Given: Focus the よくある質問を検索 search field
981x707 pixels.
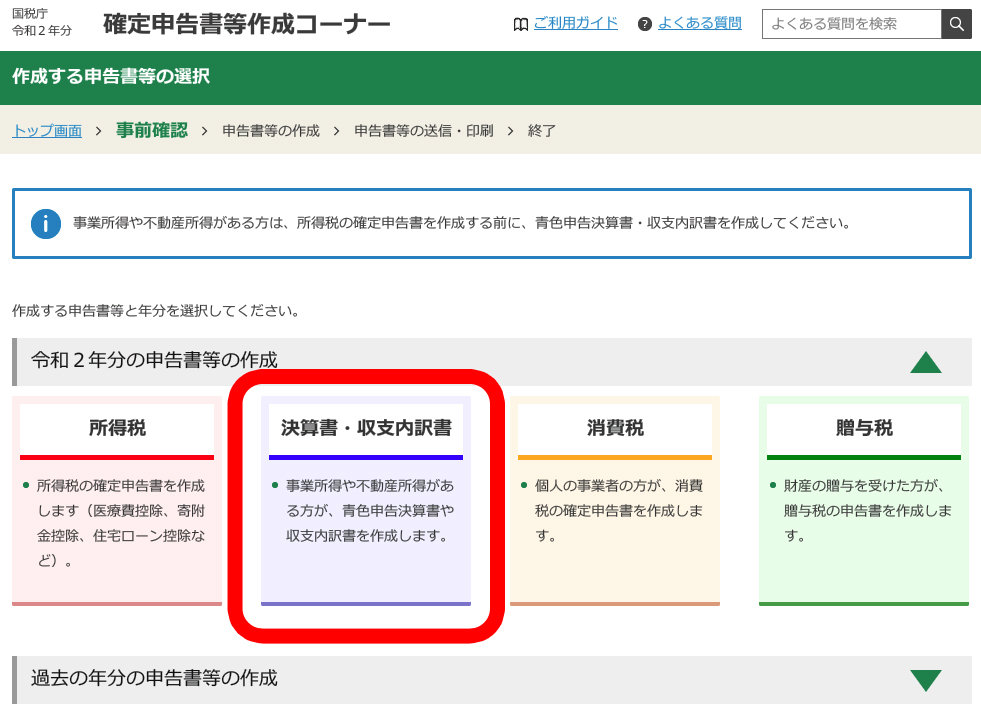Looking at the screenshot, I should [851, 24].
